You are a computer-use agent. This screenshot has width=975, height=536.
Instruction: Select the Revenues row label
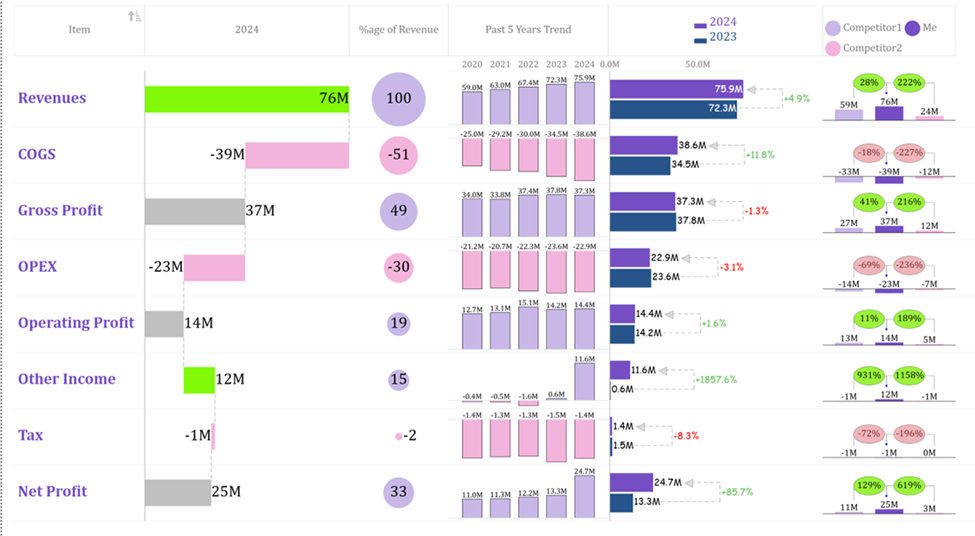pos(52,98)
